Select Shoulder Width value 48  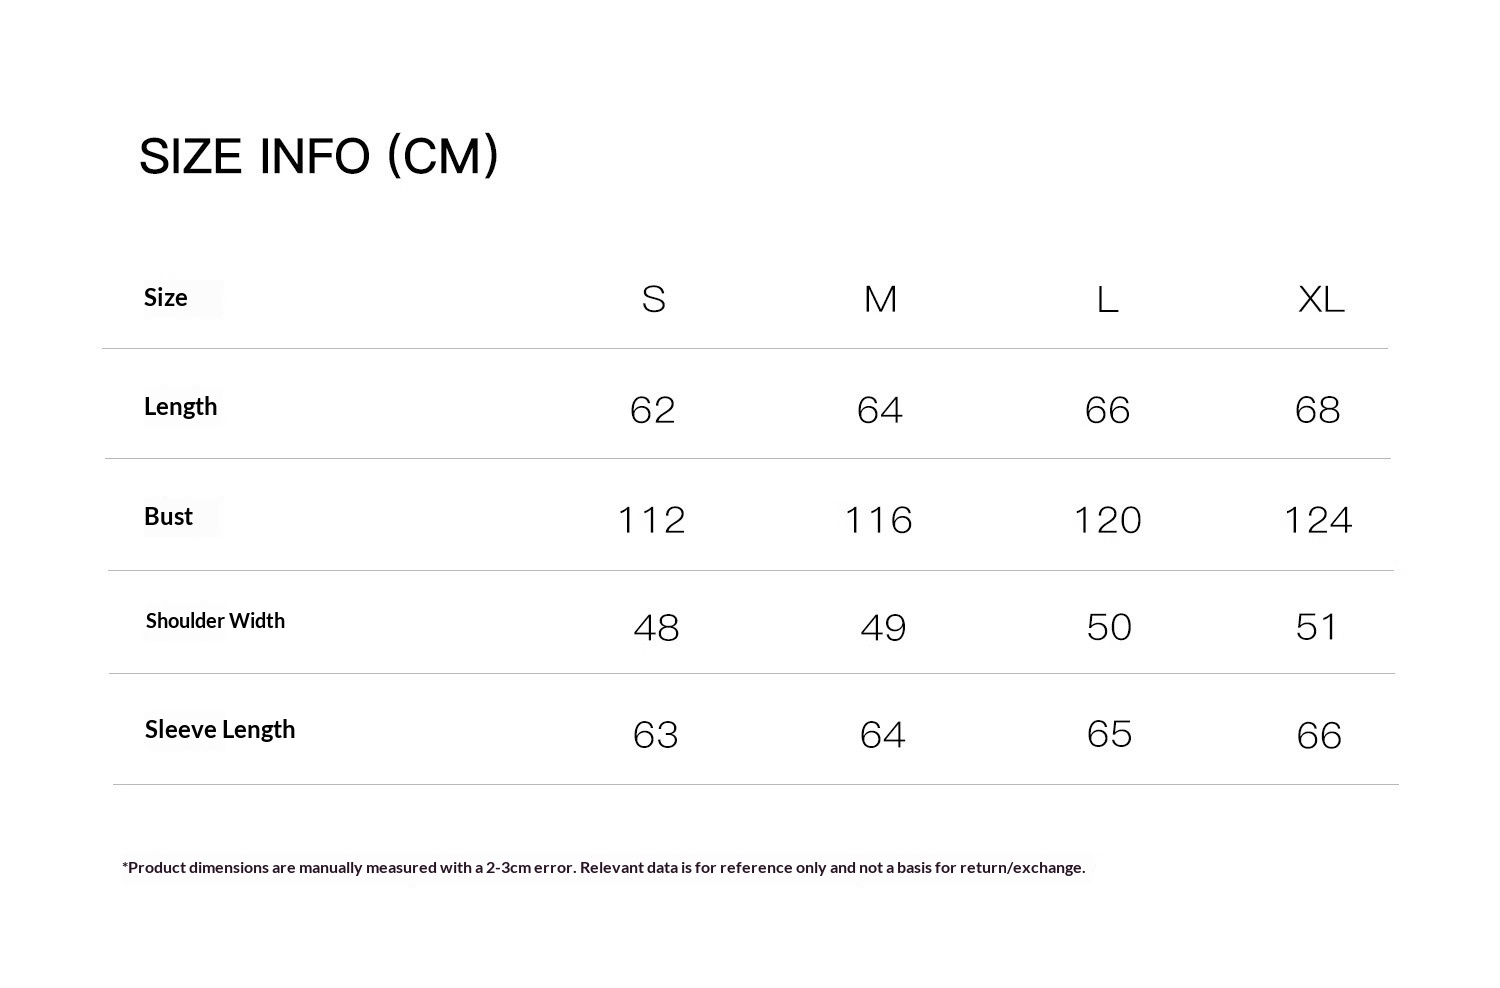point(656,628)
